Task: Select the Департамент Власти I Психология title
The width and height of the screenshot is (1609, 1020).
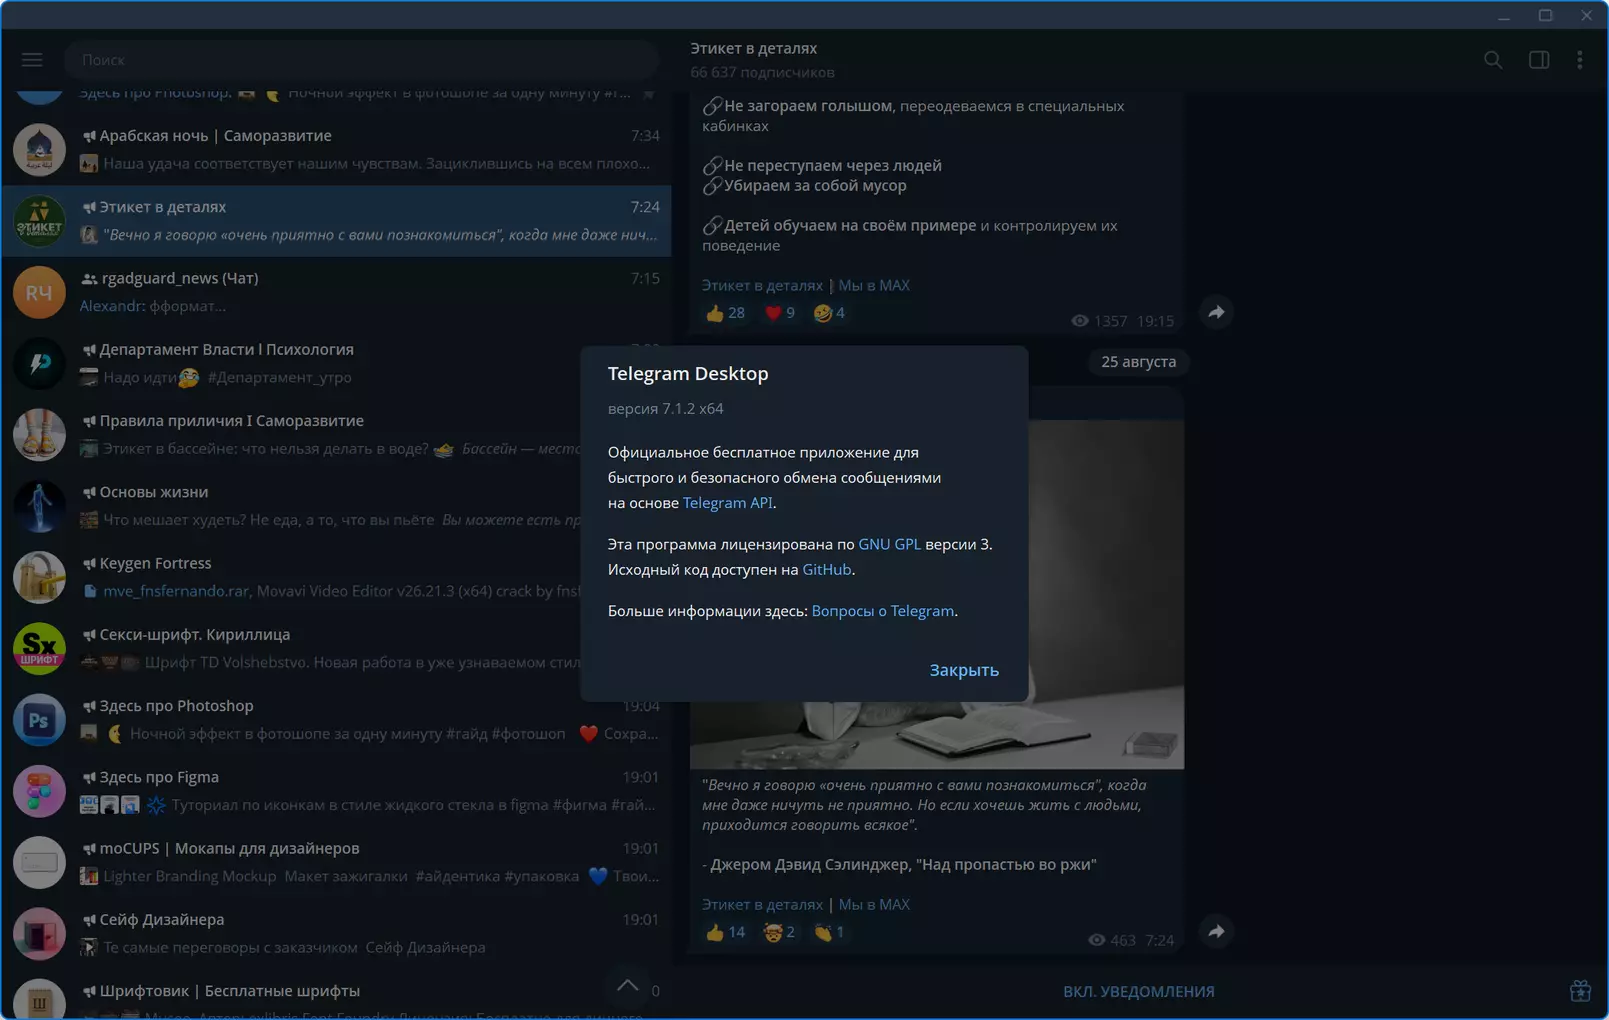Action: 226,350
